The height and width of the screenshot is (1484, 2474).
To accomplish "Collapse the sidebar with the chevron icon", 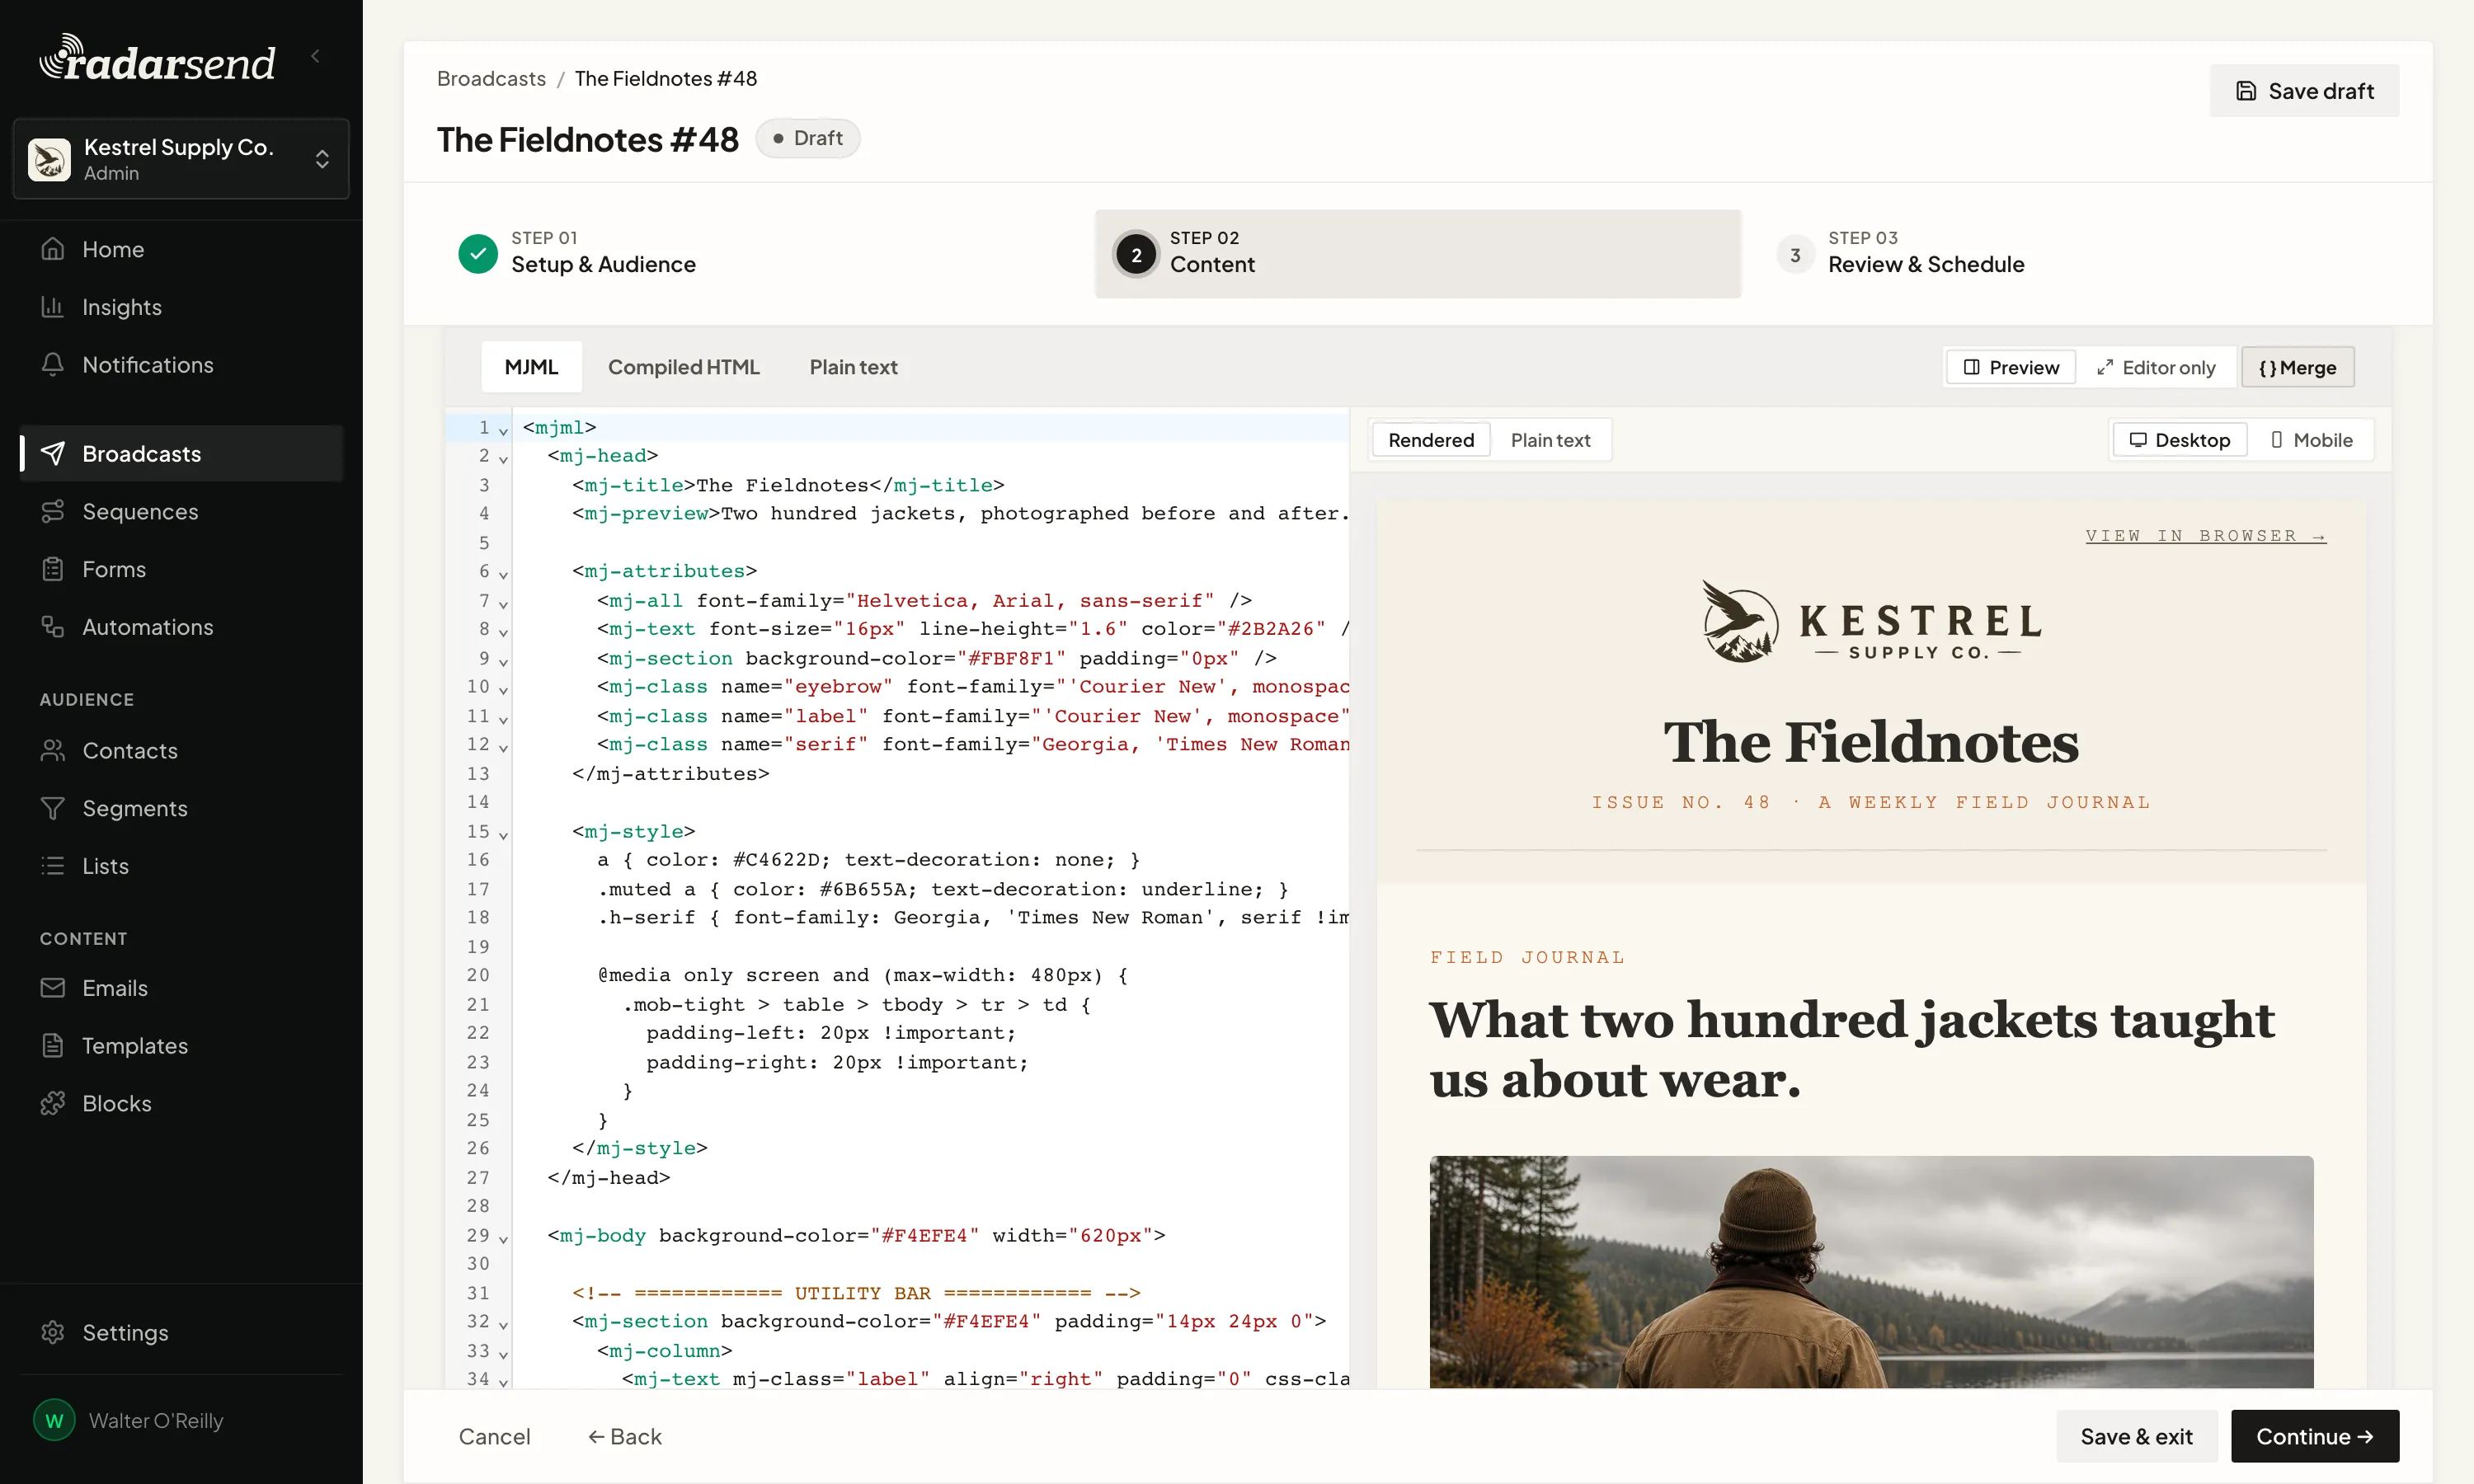I will (x=315, y=57).
